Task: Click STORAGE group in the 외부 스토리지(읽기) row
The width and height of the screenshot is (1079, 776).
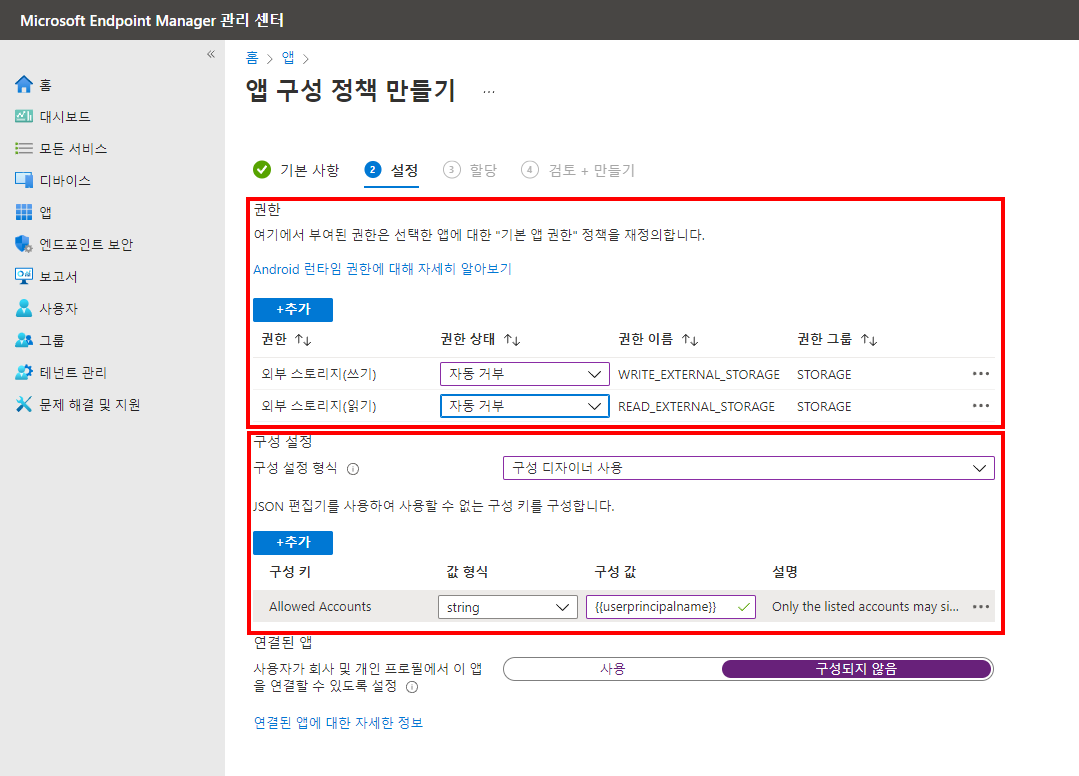Action: (824, 407)
